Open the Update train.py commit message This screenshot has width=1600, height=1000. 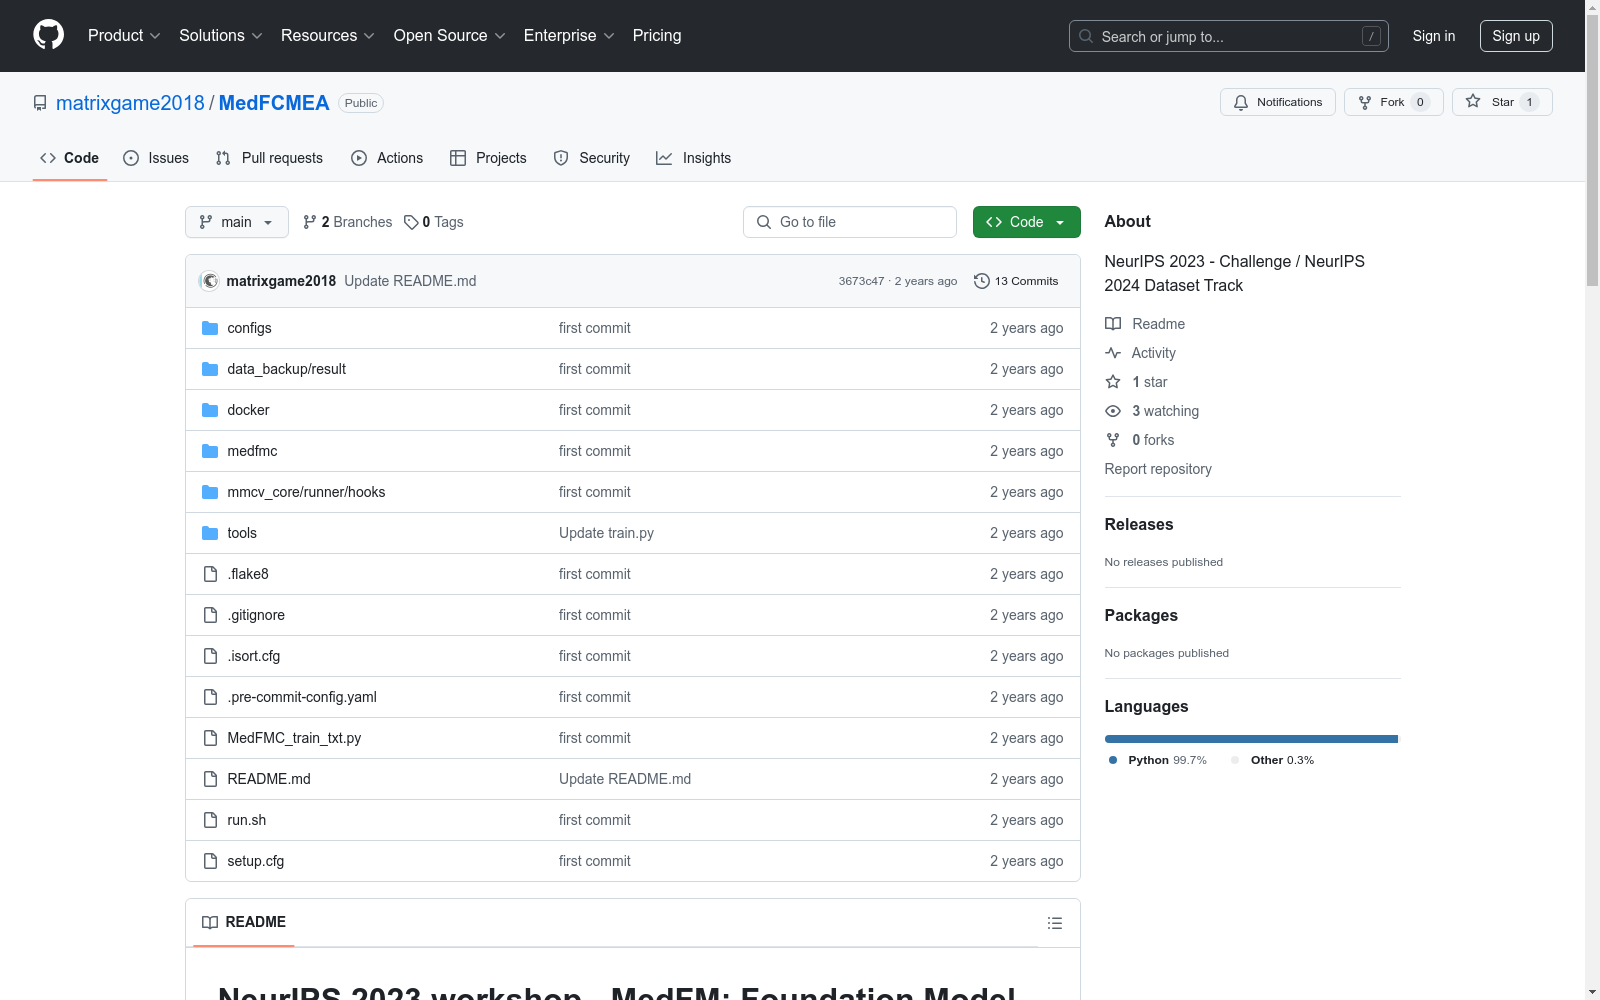click(606, 533)
